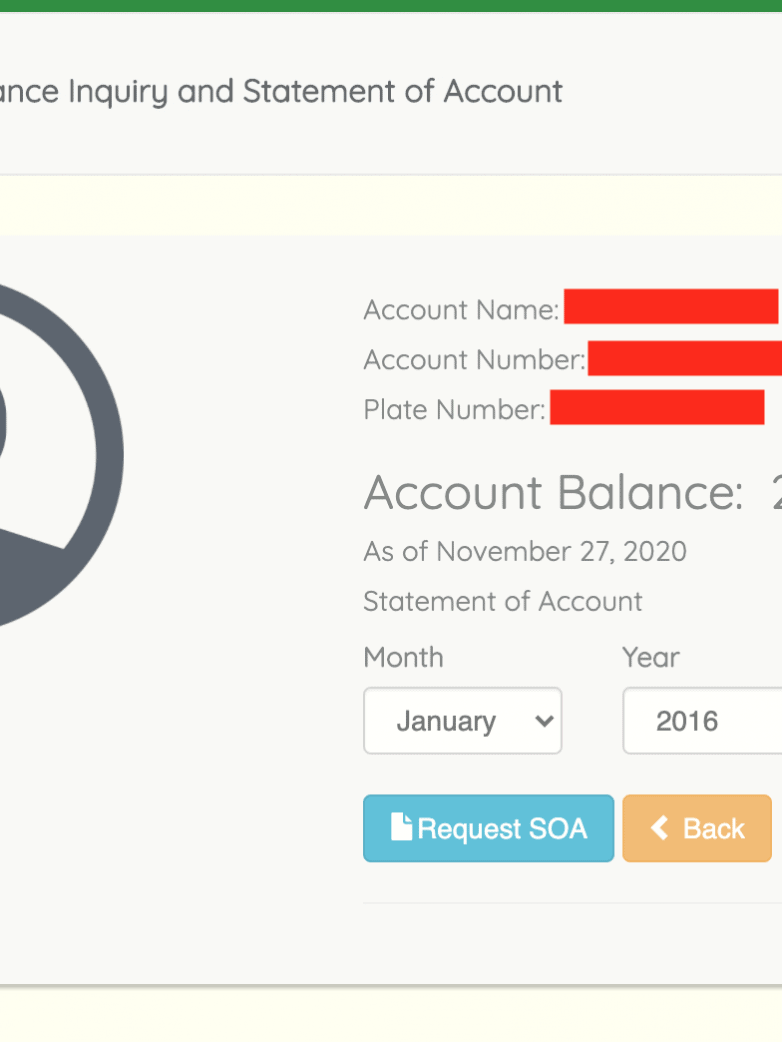Click the Plate Number label
782x1042 pixels.
[x=454, y=410]
